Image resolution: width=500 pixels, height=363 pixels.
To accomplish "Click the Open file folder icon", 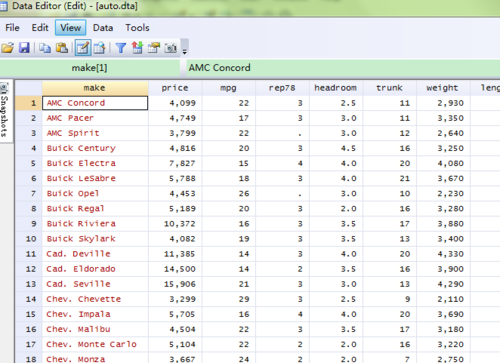I will click(x=8, y=48).
